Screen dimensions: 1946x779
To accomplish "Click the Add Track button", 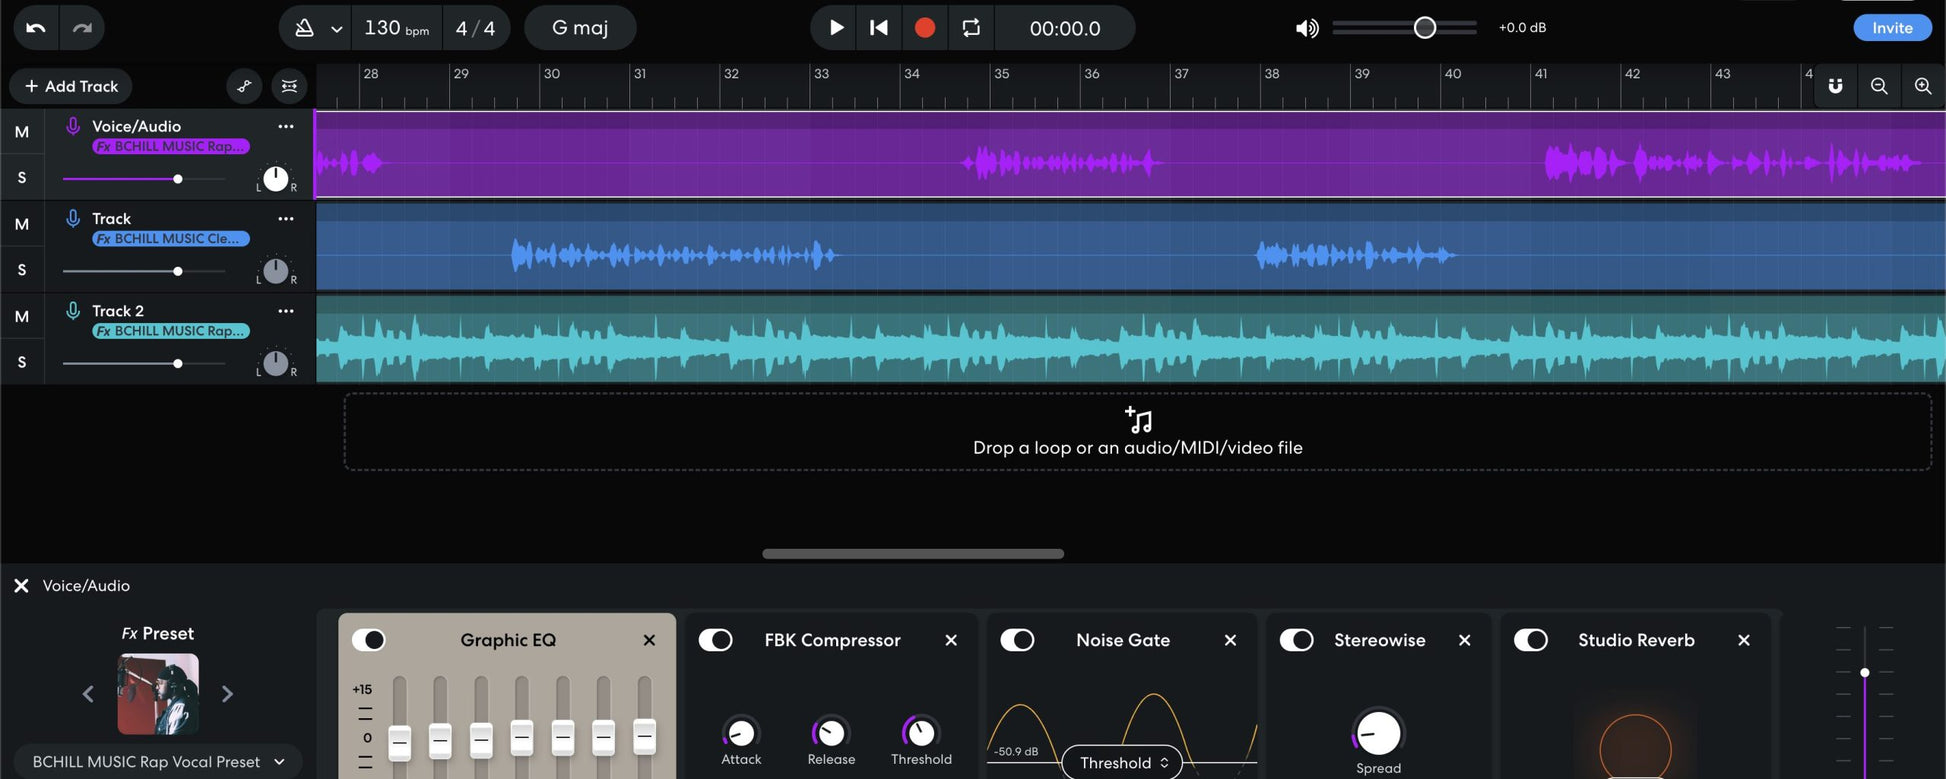I will pyautogui.click(x=71, y=86).
